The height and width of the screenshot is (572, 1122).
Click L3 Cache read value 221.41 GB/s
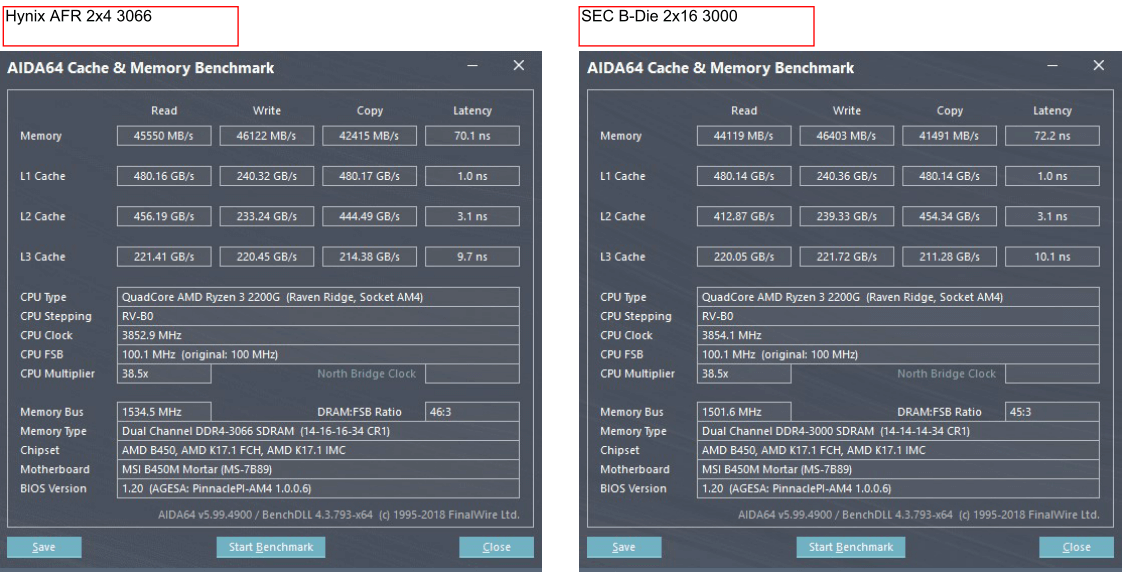pos(164,256)
